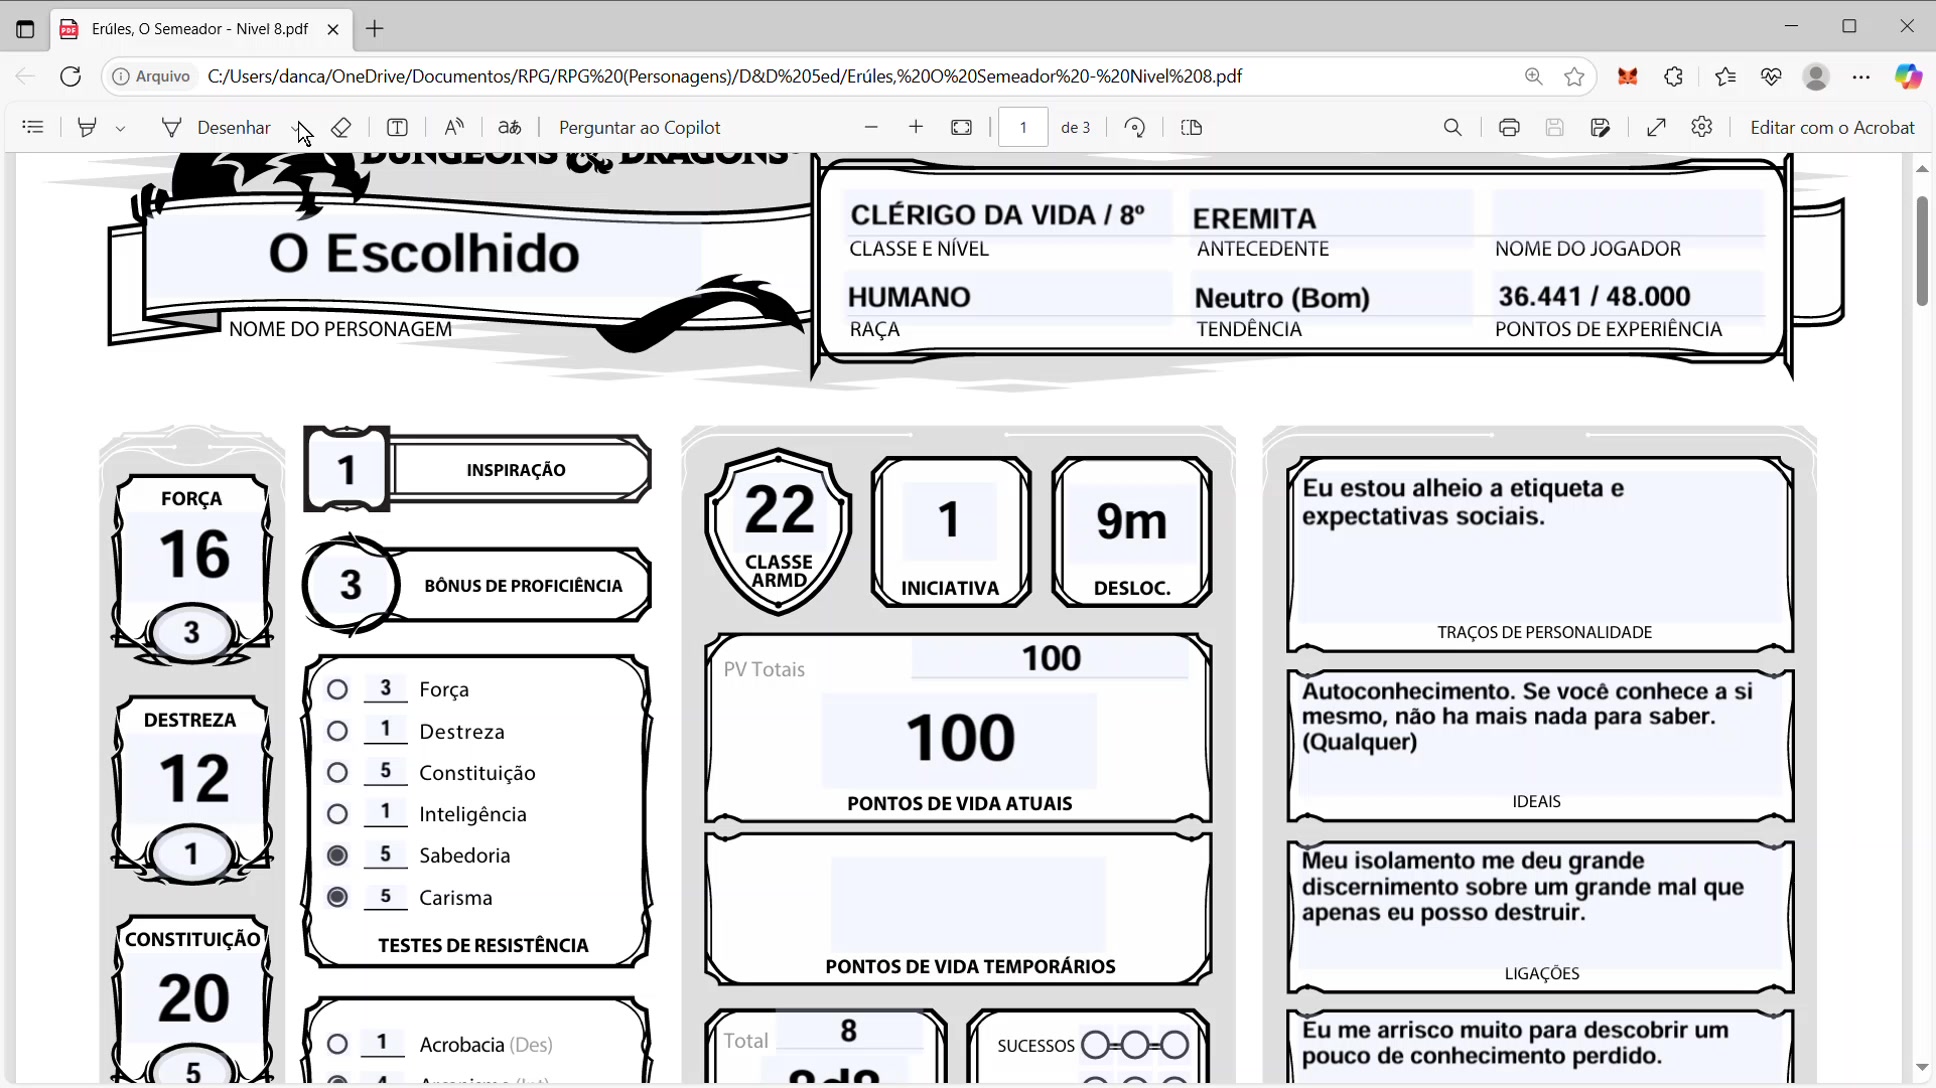This screenshot has height=1088, width=1936.
Task: Open the table of contents panel
Action: pyautogui.click(x=33, y=127)
